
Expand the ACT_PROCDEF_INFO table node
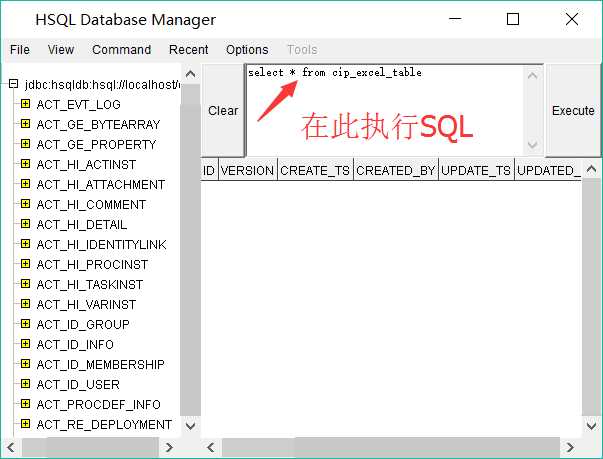25,404
